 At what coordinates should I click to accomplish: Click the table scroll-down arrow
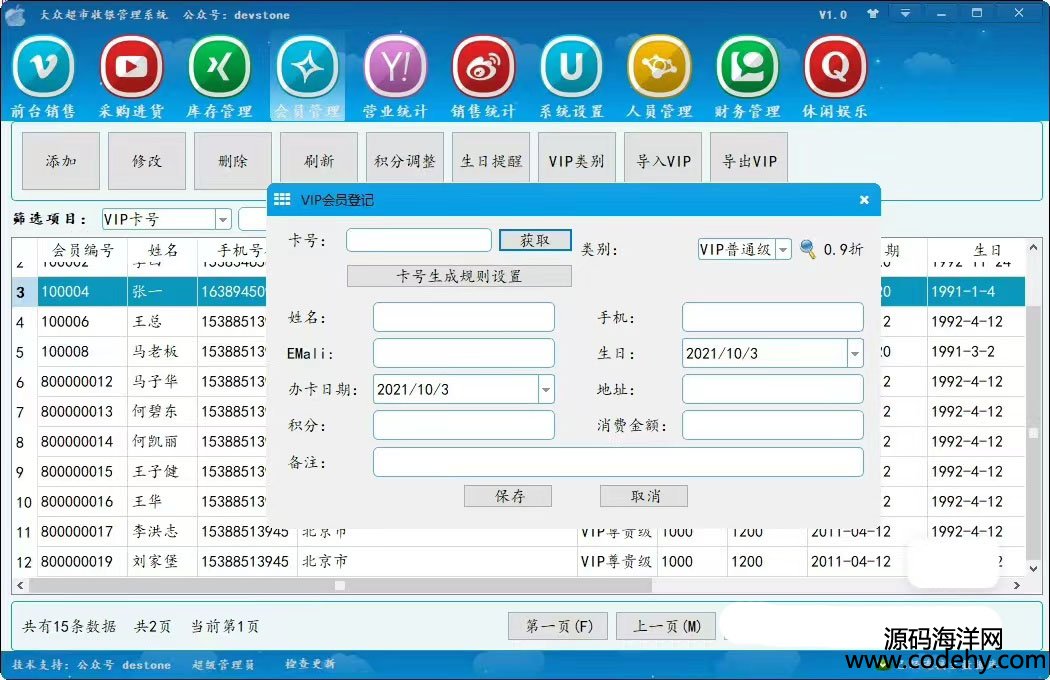coord(1033,568)
